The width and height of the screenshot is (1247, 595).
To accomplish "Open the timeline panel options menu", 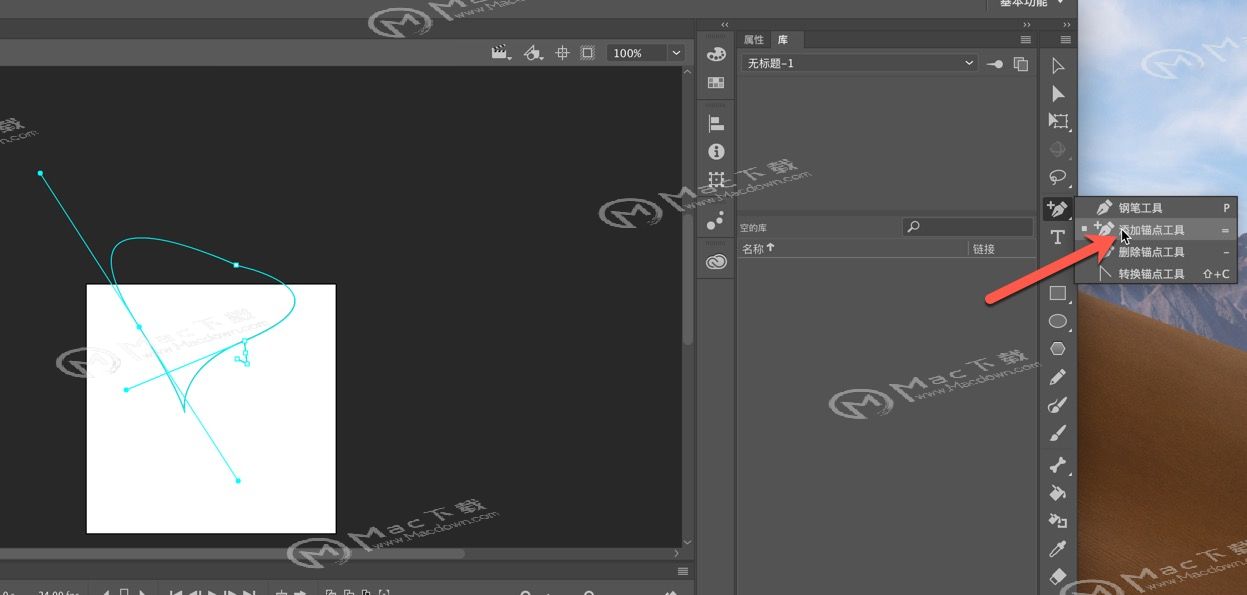I will 683,571.
